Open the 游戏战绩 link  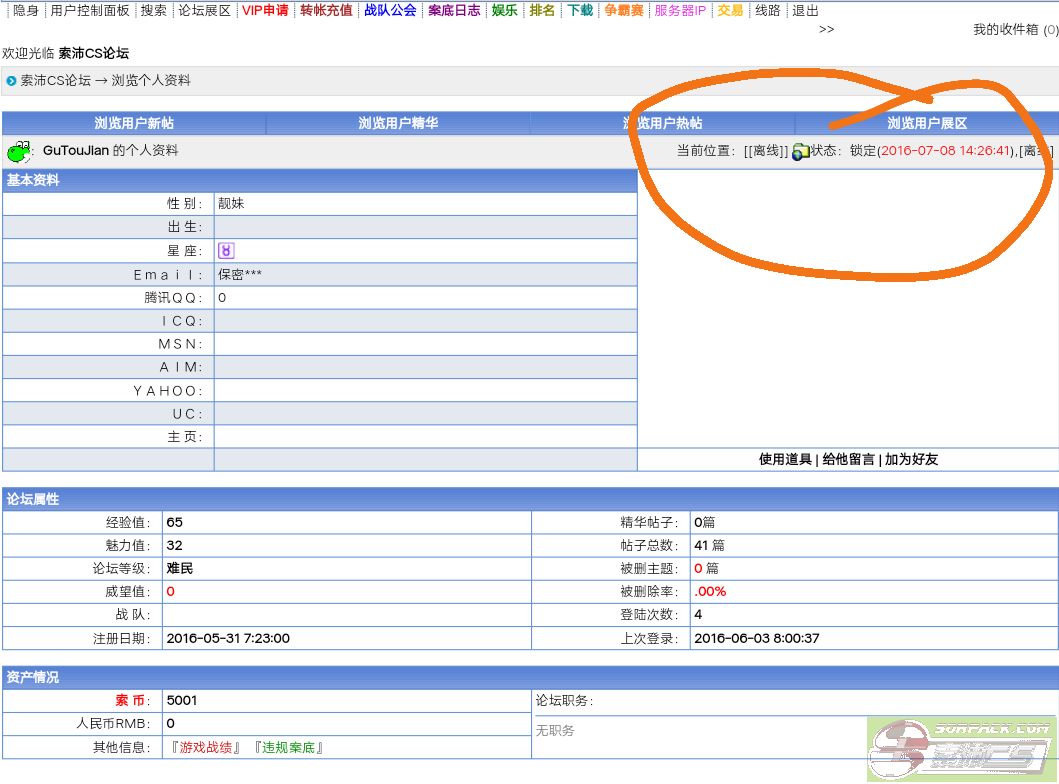[x=208, y=747]
